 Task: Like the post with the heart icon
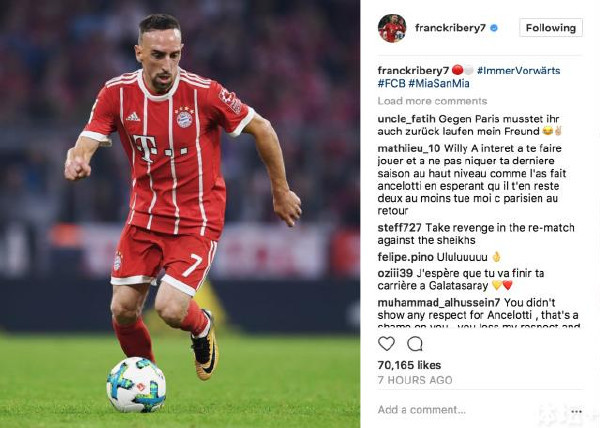386,343
